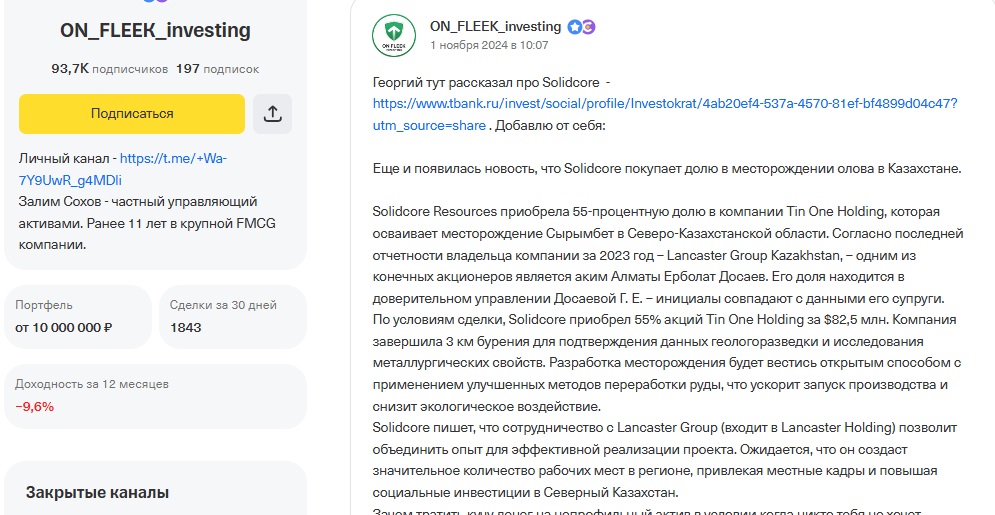Click the profile description about Залим Сохов
Image resolution: width=995 pixels, height=515 pixels.
coord(138,222)
